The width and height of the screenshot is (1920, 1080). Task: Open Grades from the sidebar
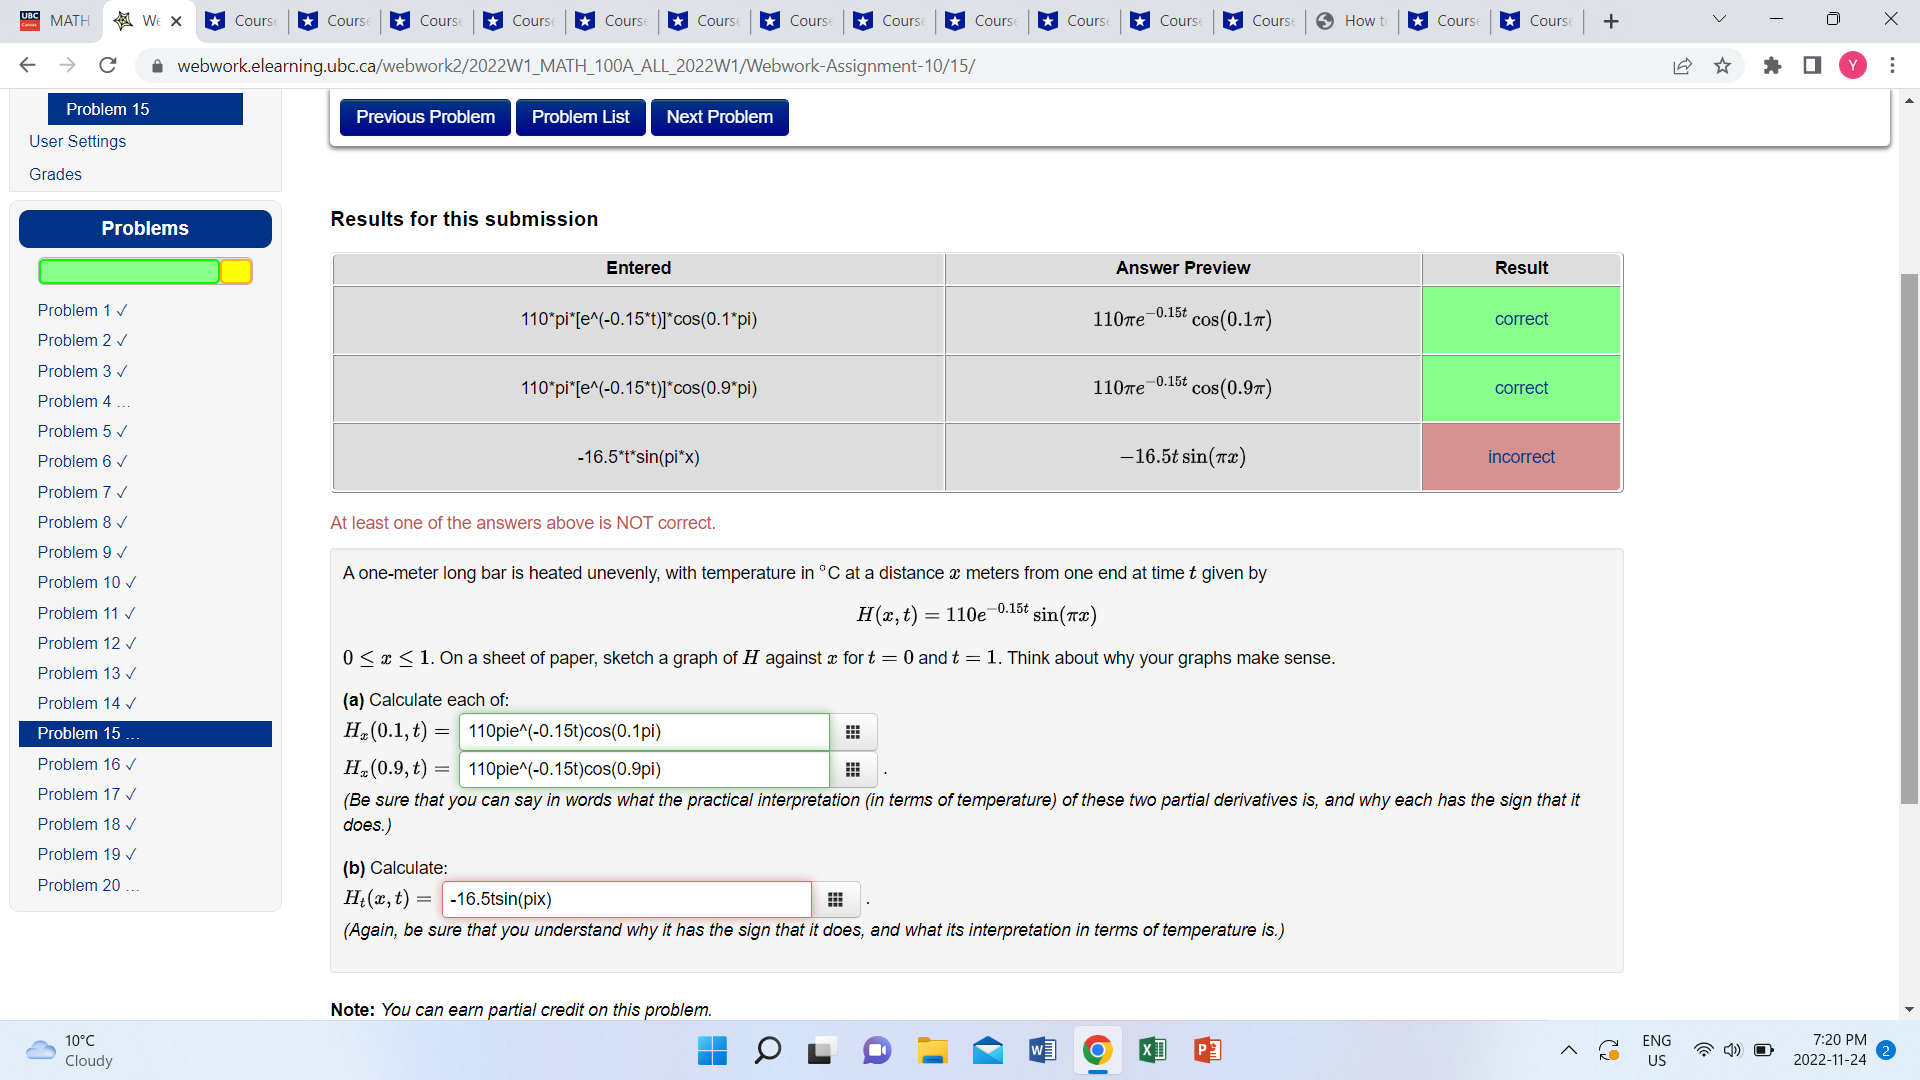55,174
